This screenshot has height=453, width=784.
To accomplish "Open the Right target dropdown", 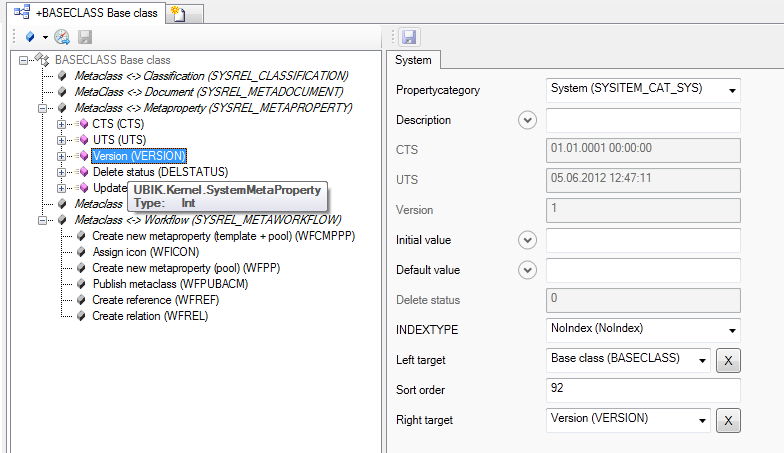I will pyautogui.click(x=703, y=420).
